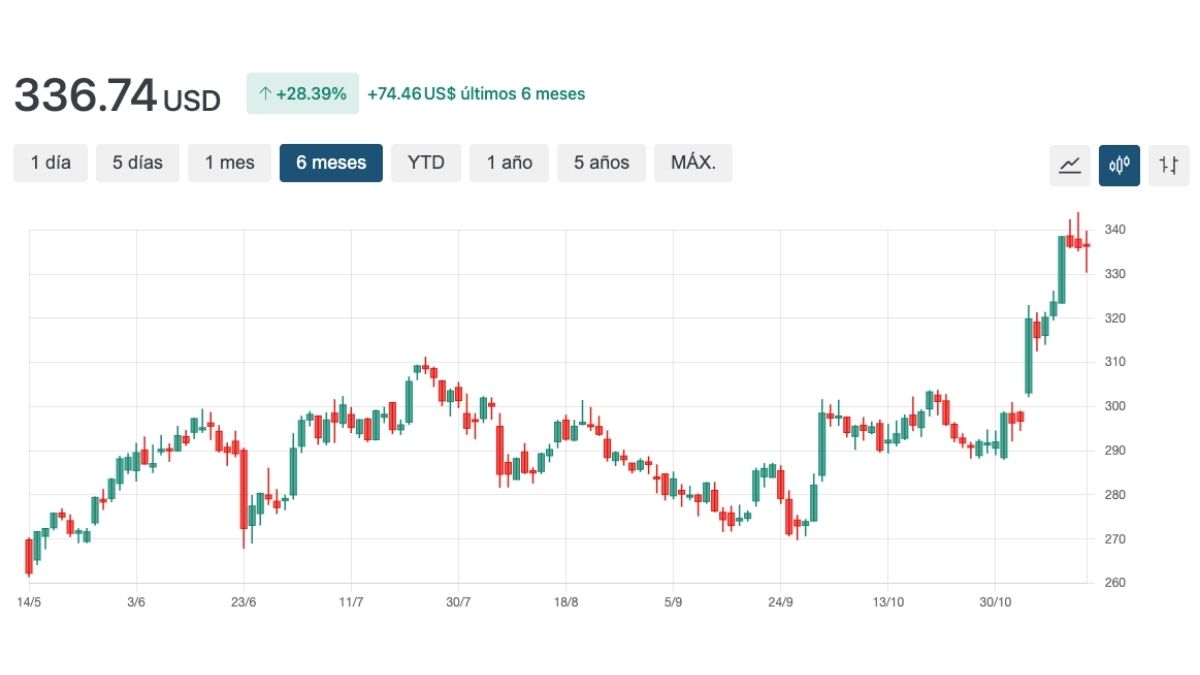1200x675 pixels.
Task: Select the 1 día time range
Action: click(51, 163)
